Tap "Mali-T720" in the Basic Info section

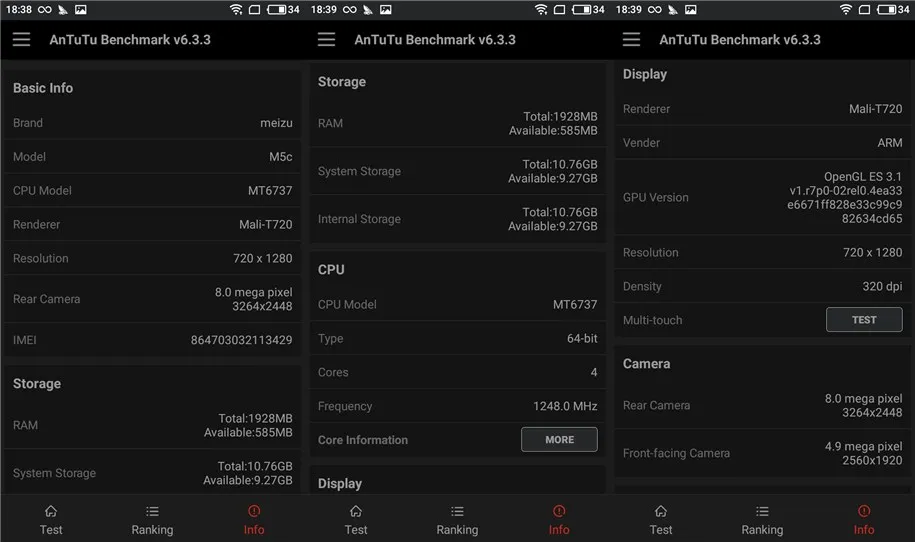[x=266, y=225]
